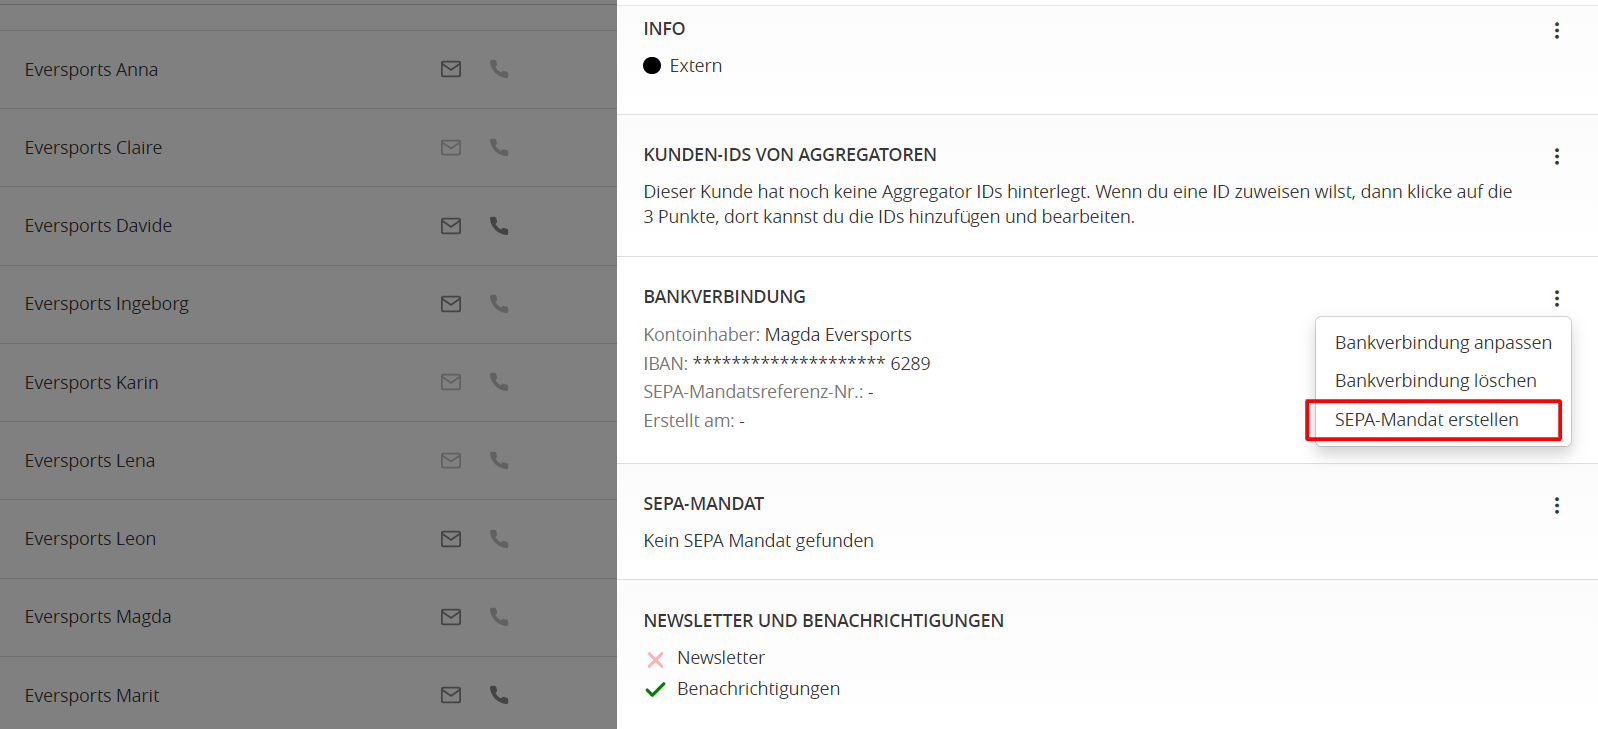Click the email icon for Eversports Davide
Screen dimensions: 1598x729
coord(451,226)
